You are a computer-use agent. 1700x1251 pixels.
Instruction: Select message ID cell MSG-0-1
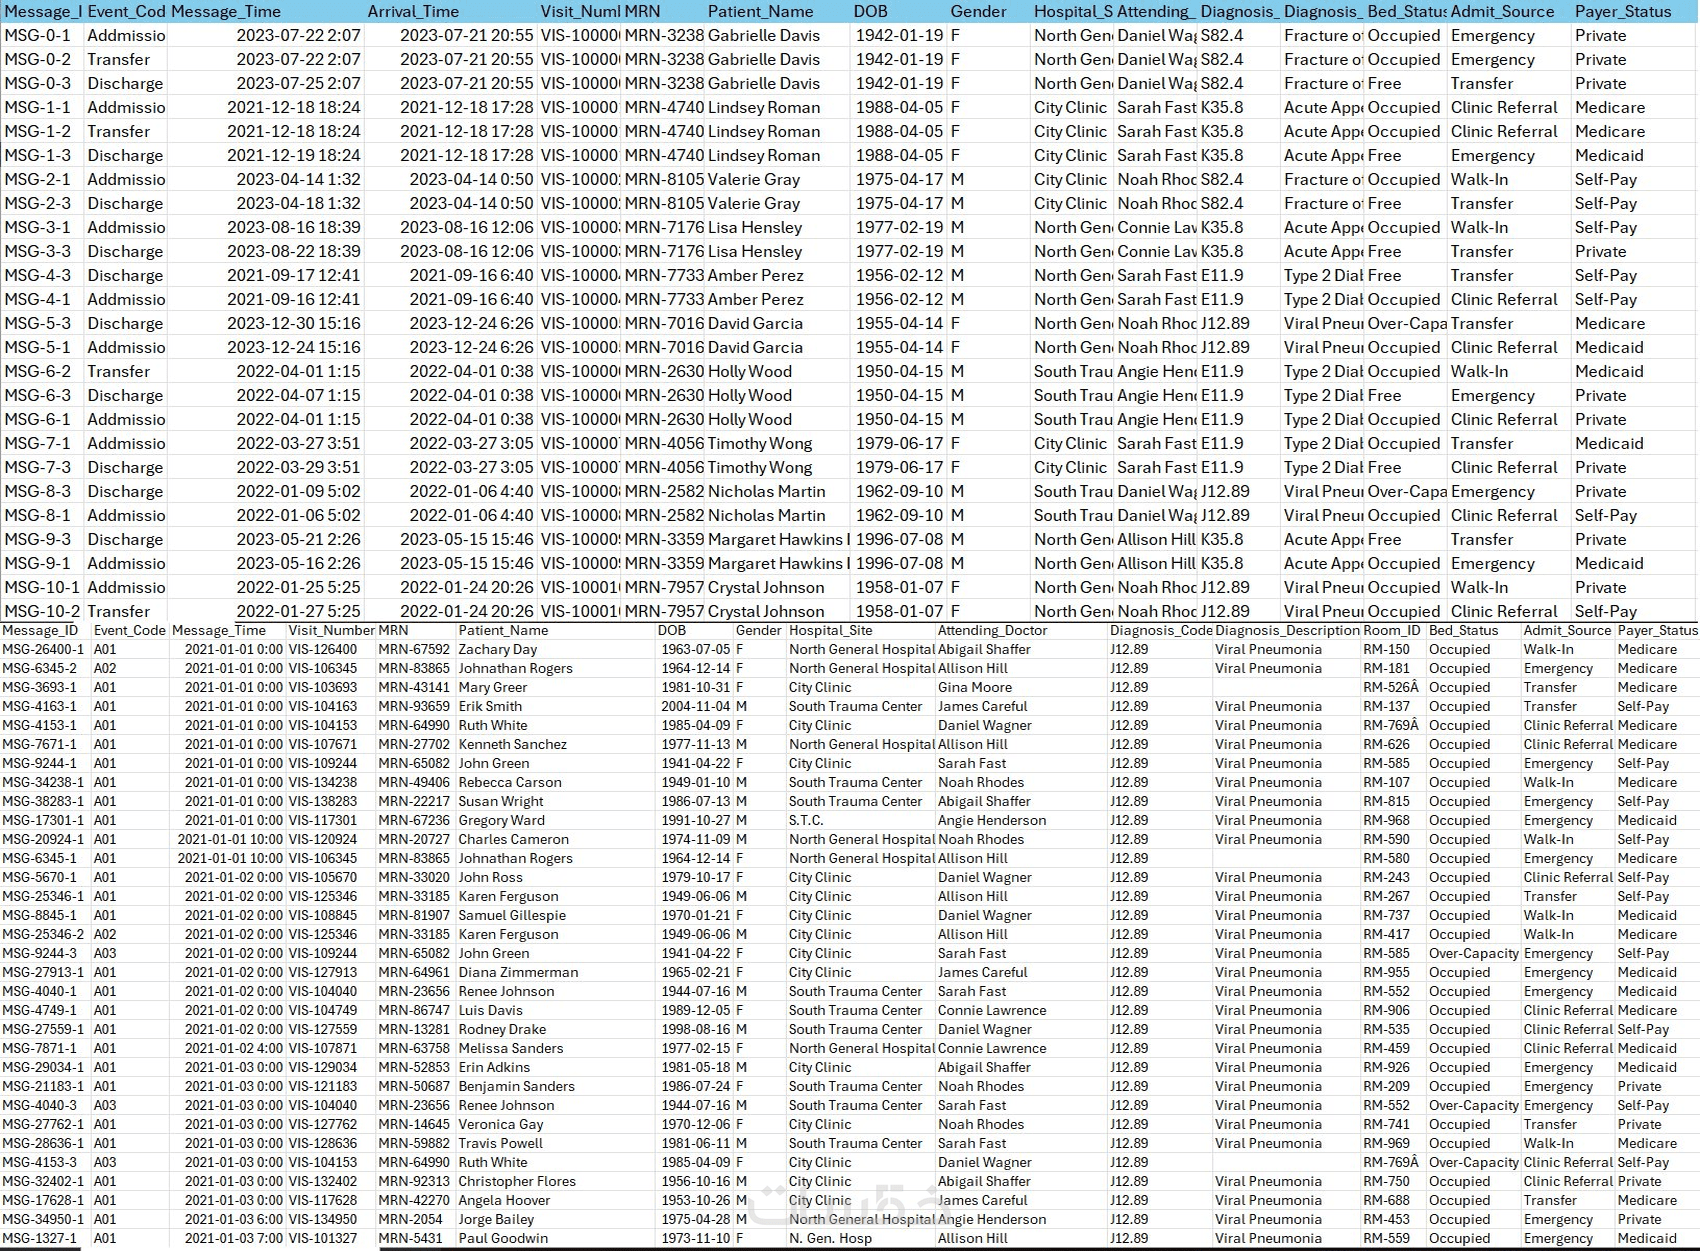[37, 35]
